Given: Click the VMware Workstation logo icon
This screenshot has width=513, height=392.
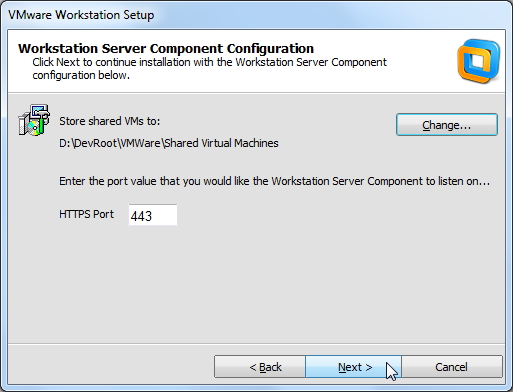Looking at the screenshot, I should (x=479, y=61).
